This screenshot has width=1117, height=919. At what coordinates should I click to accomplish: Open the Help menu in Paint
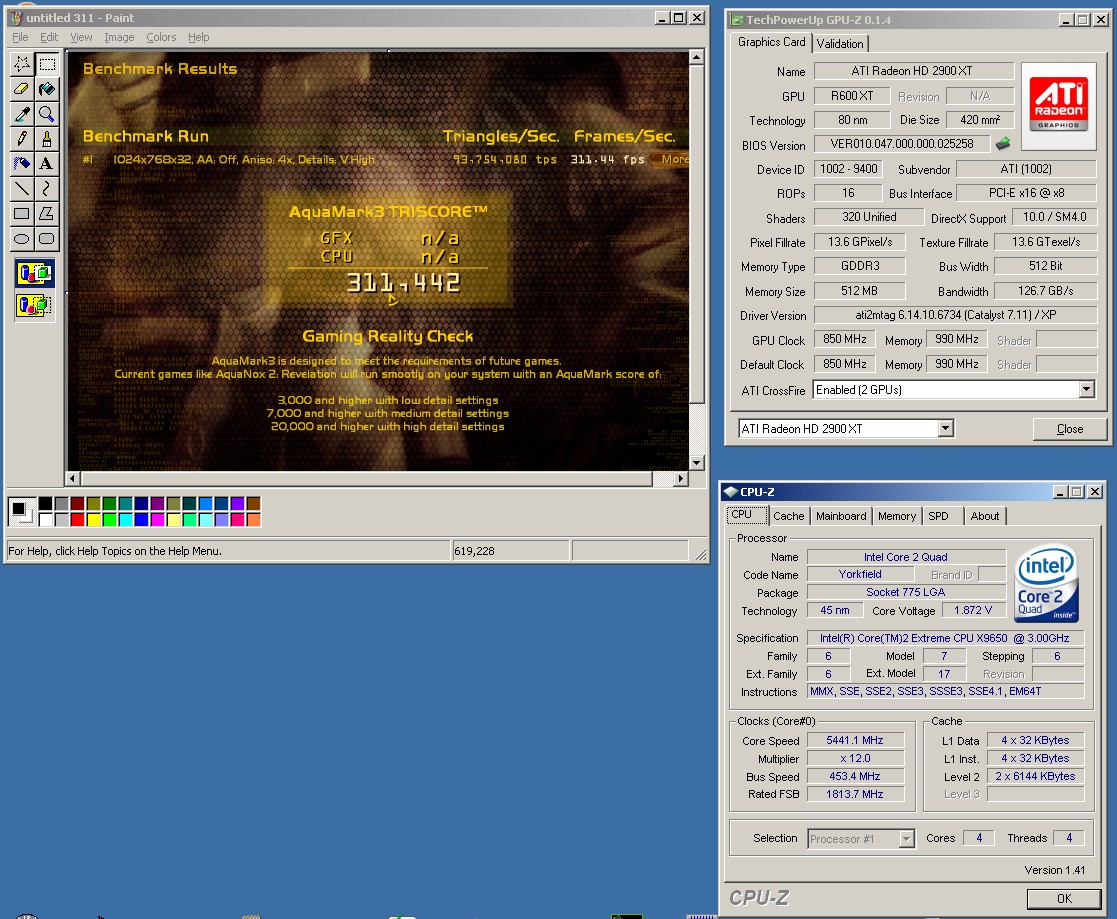199,37
